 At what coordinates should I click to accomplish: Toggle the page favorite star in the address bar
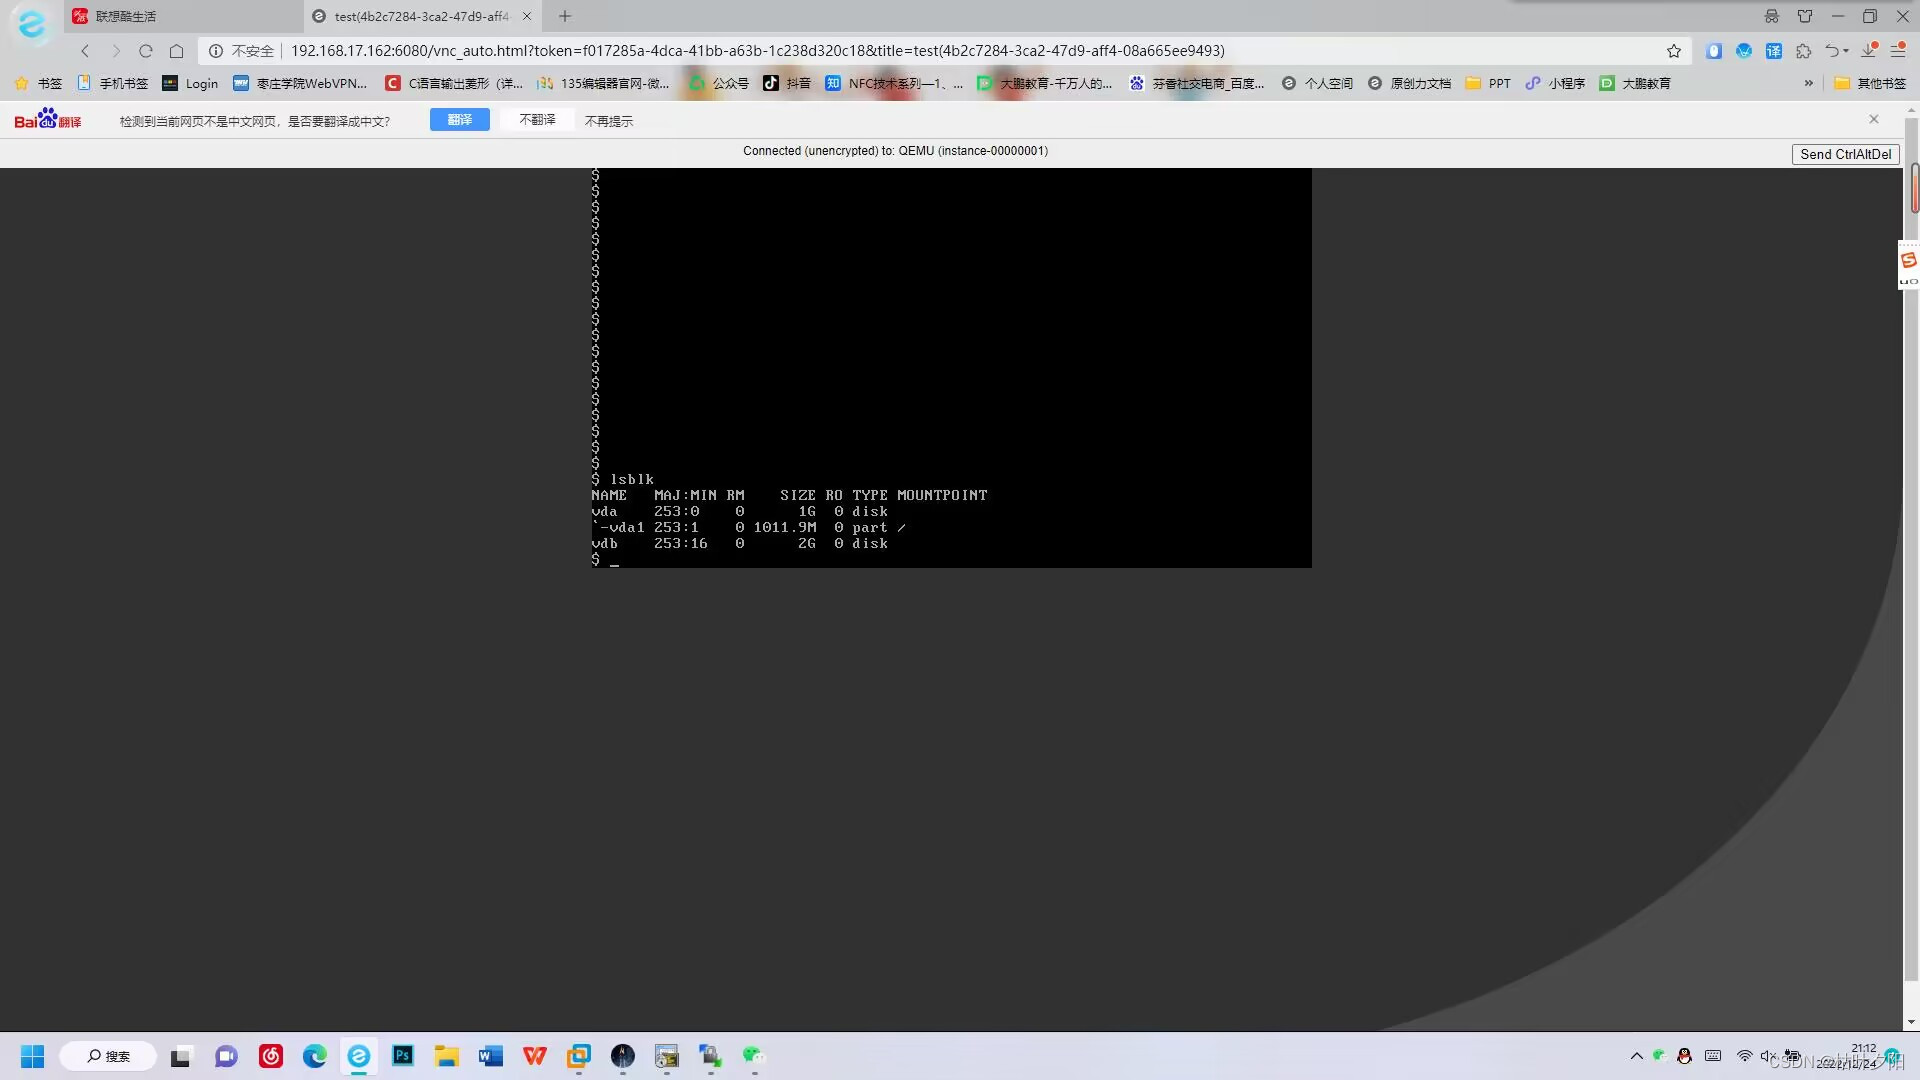pos(1674,51)
